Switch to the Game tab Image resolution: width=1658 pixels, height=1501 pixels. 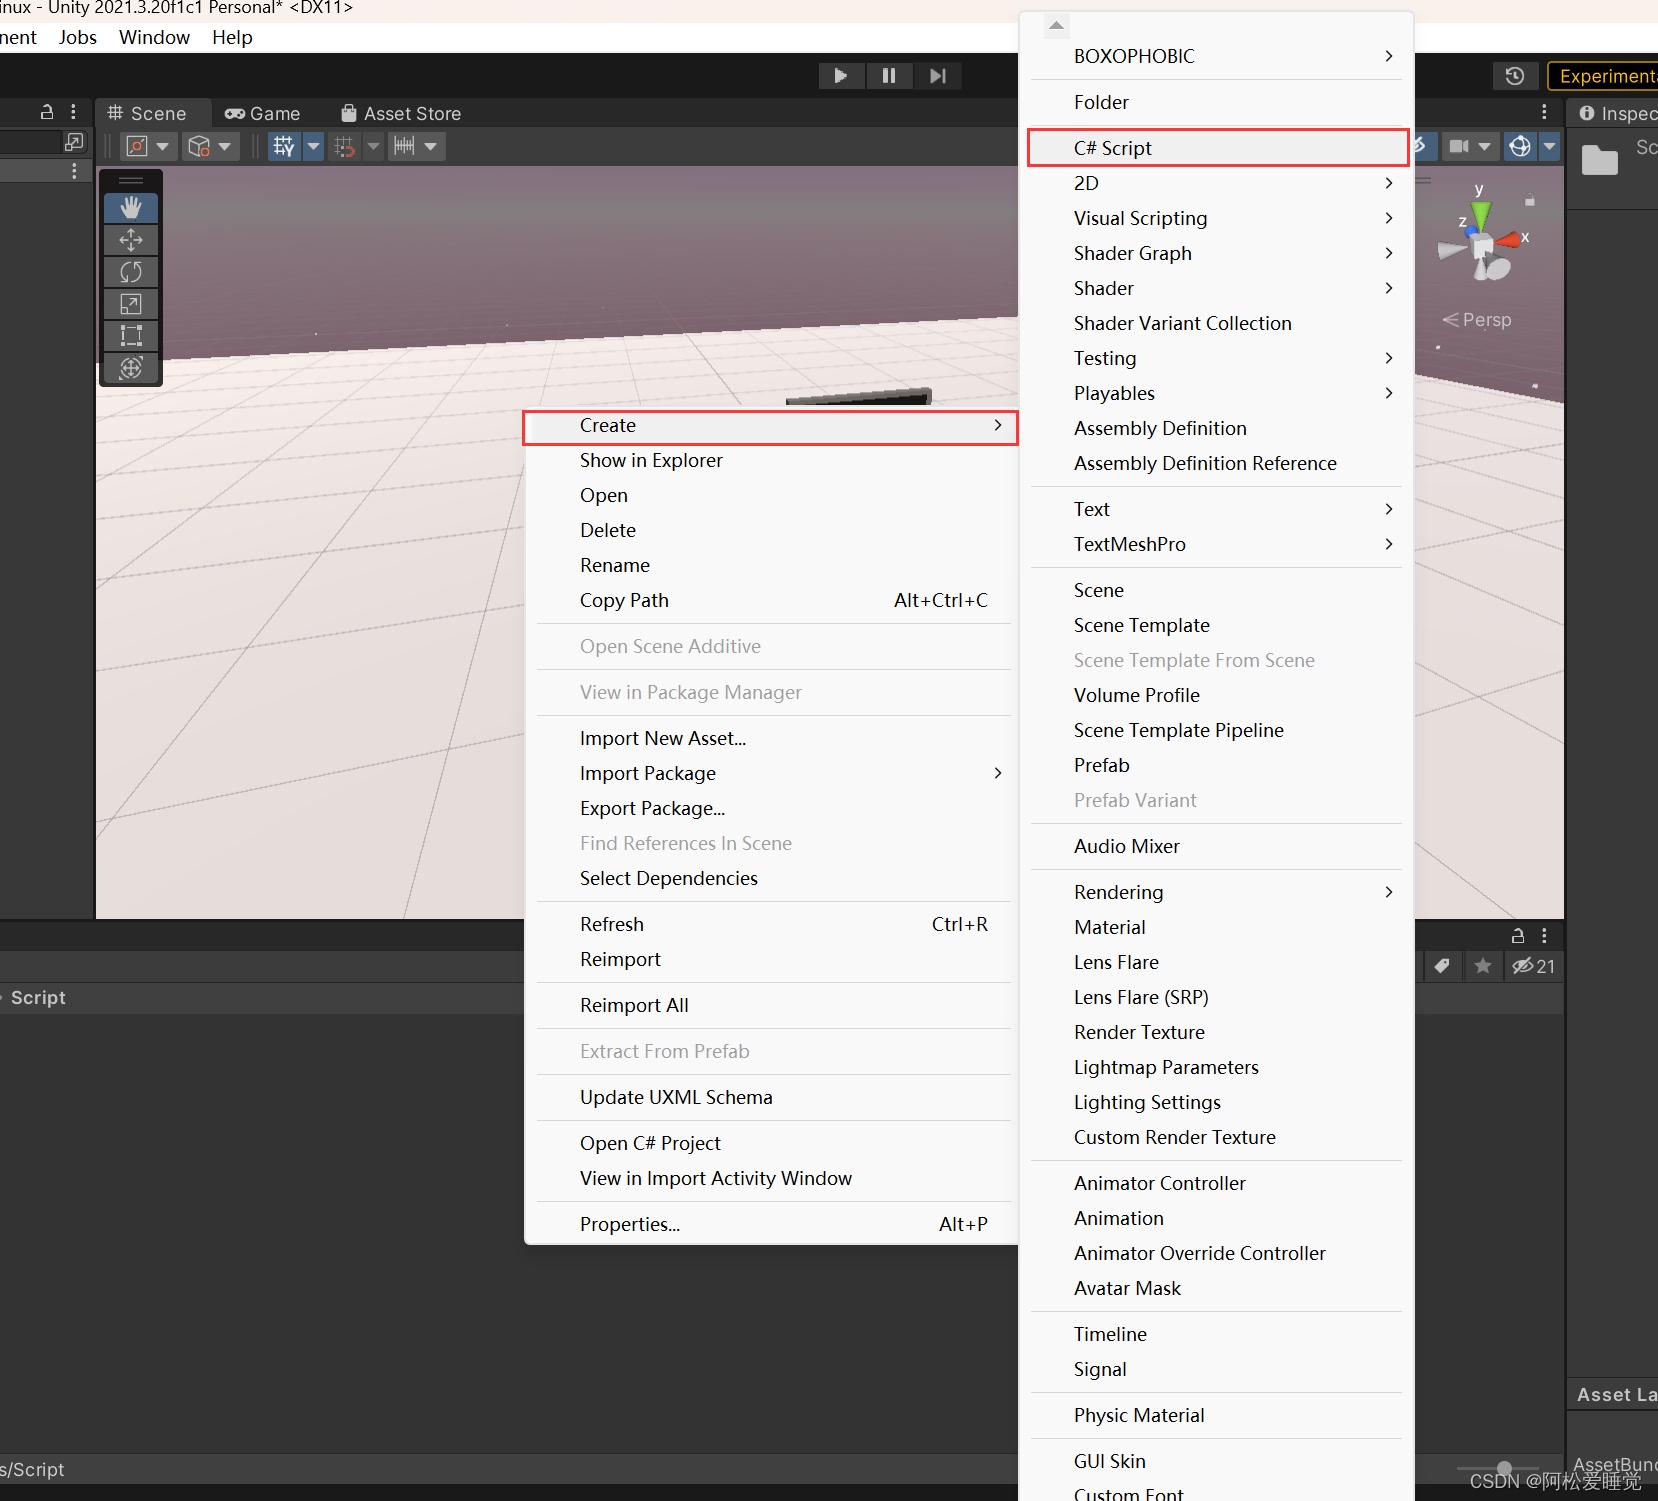click(263, 113)
